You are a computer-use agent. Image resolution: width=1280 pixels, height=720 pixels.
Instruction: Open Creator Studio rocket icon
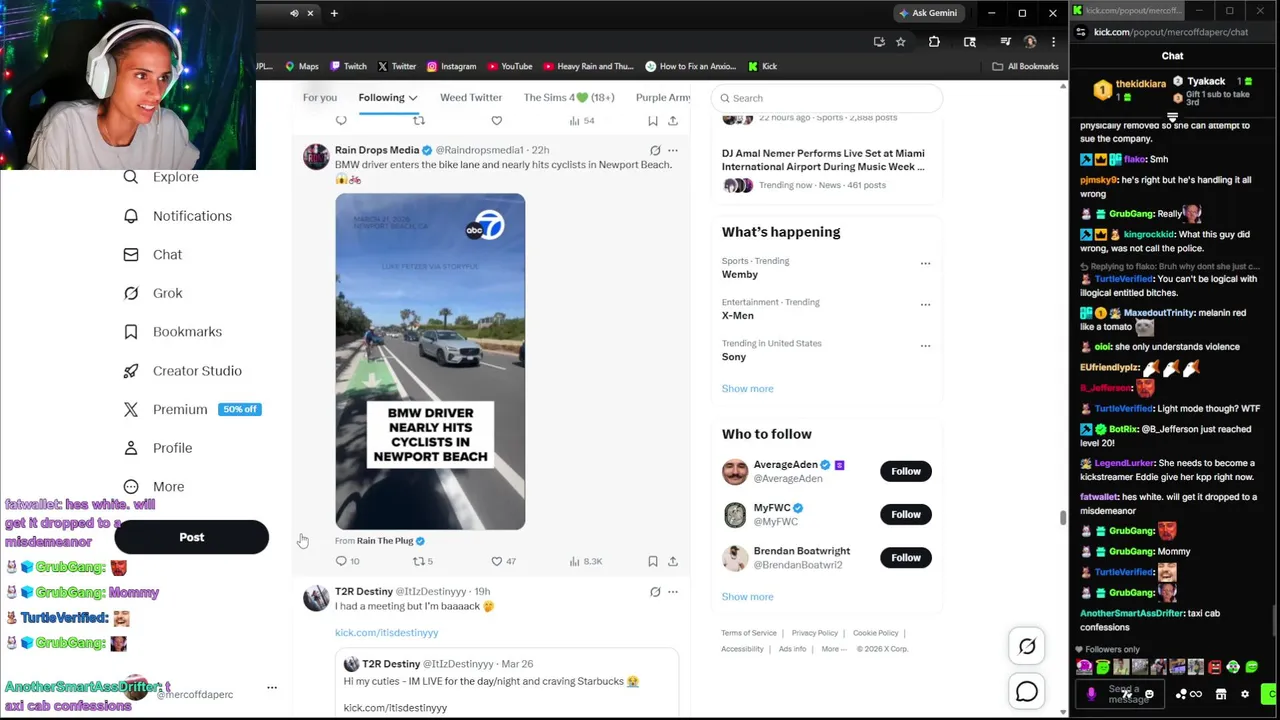coord(131,371)
